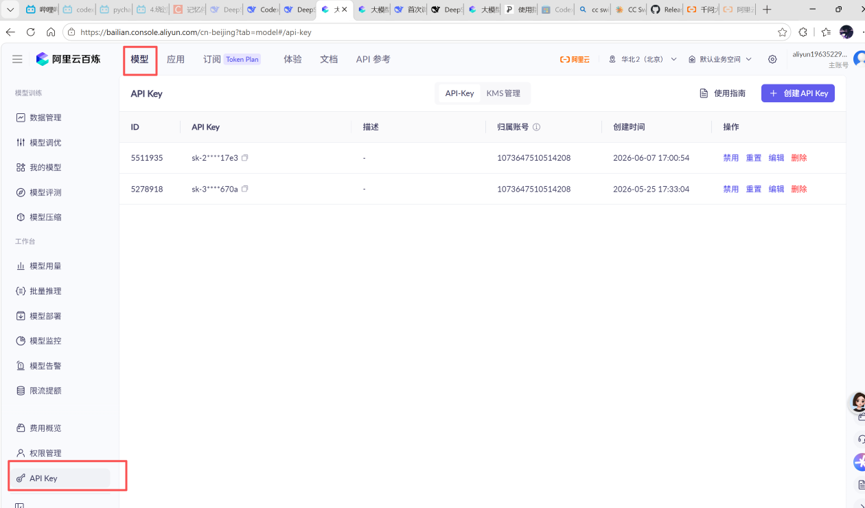Click 删除 for key ID 5511935
865x508 pixels.
(x=799, y=158)
